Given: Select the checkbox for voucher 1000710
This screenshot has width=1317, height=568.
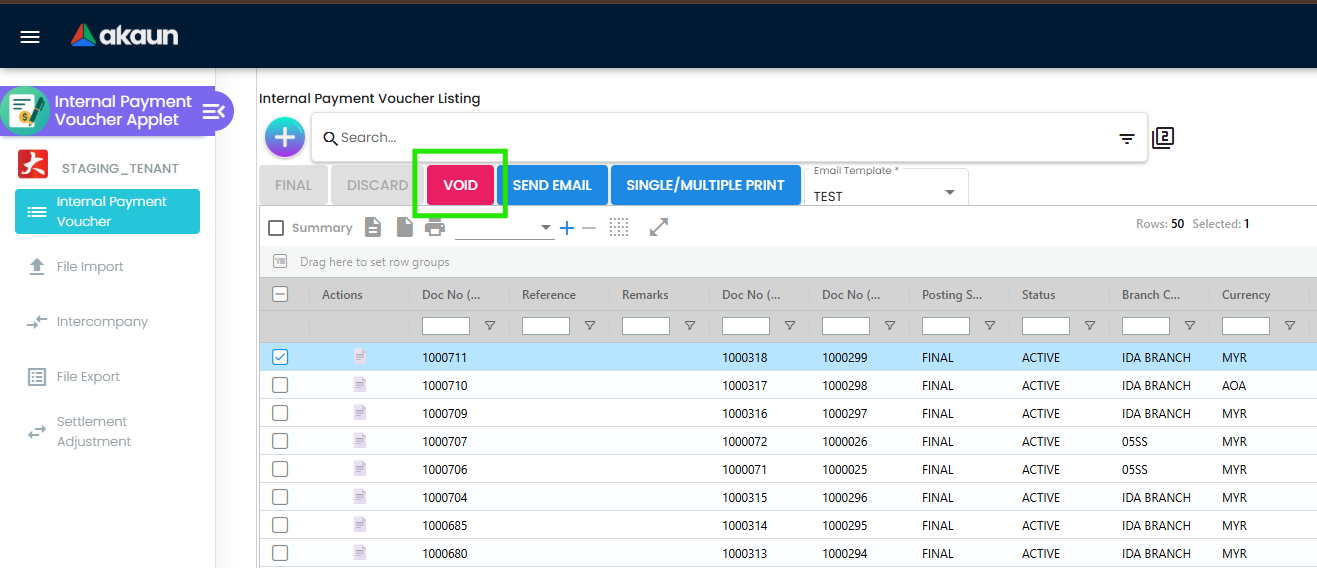Looking at the screenshot, I should 280,385.
